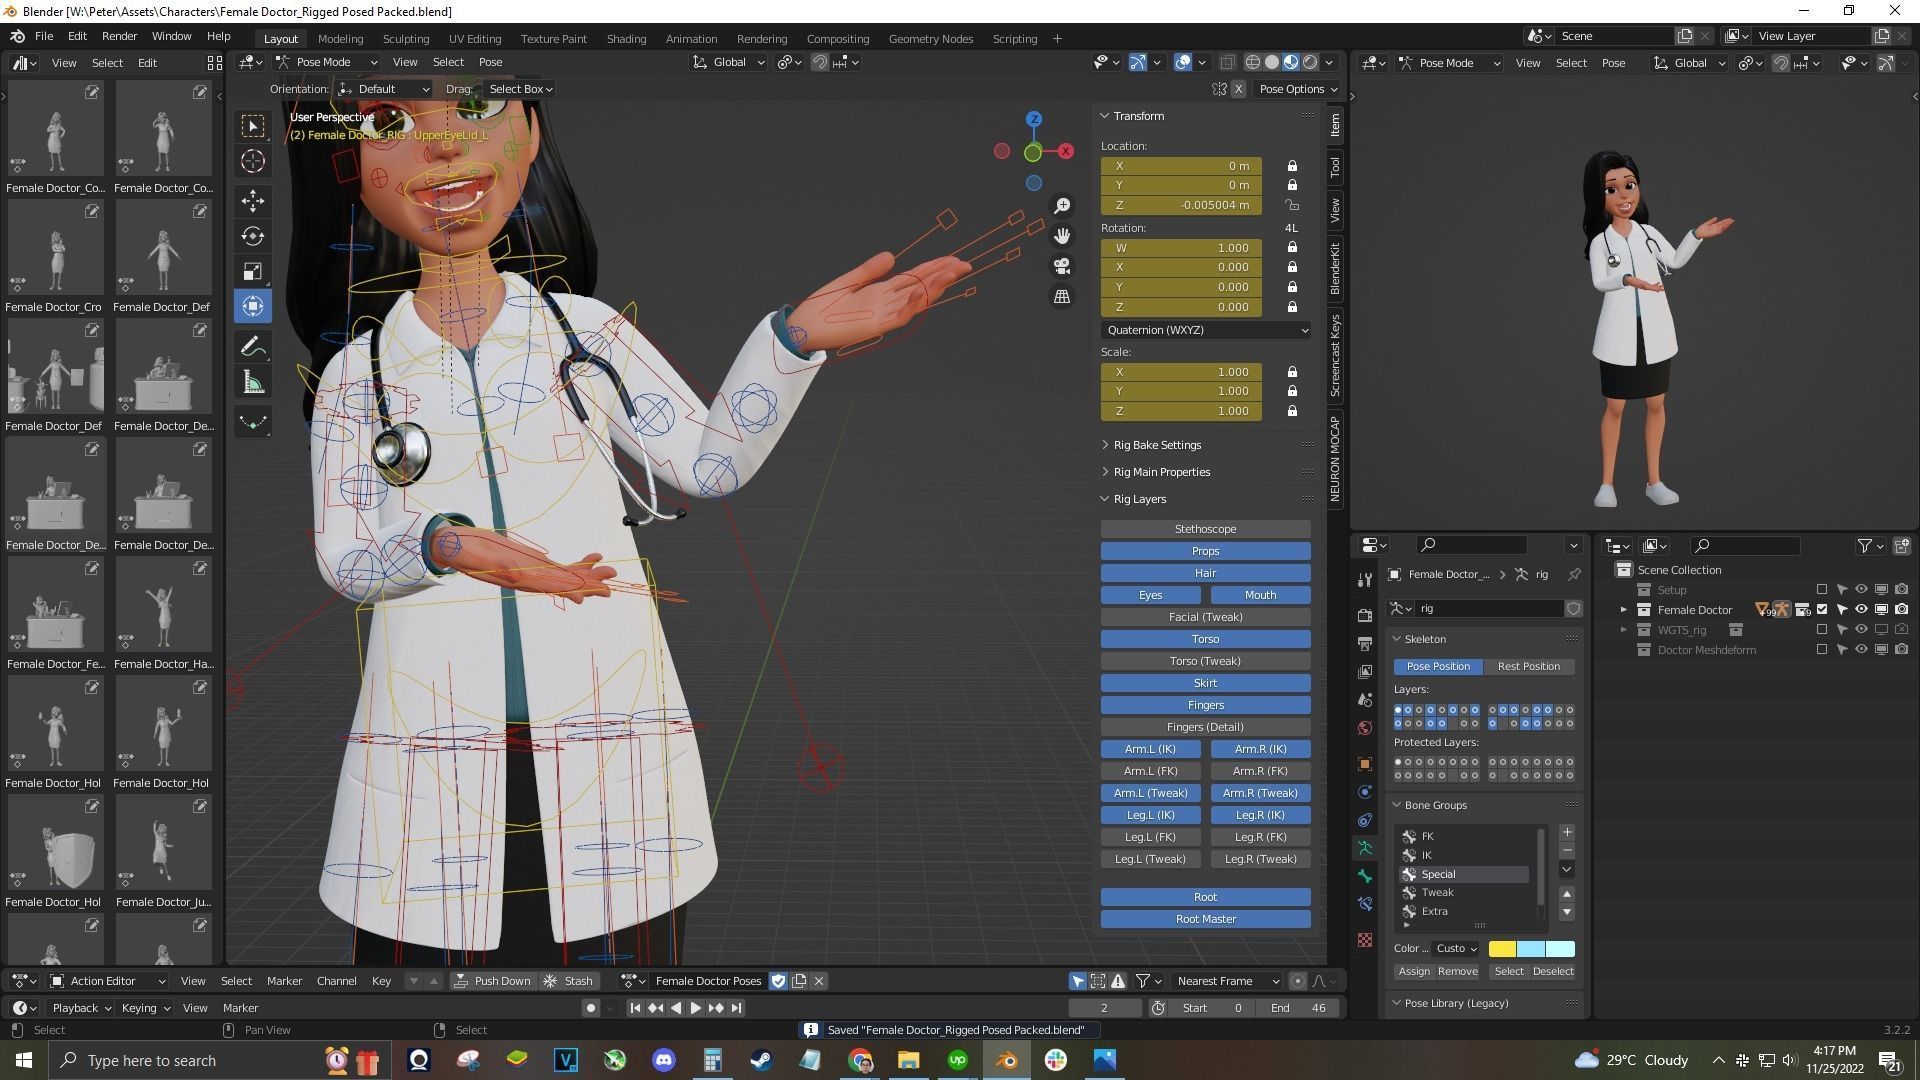Toggle the lock for Scale Y
The height and width of the screenshot is (1080, 1920).
pyautogui.click(x=1292, y=391)
